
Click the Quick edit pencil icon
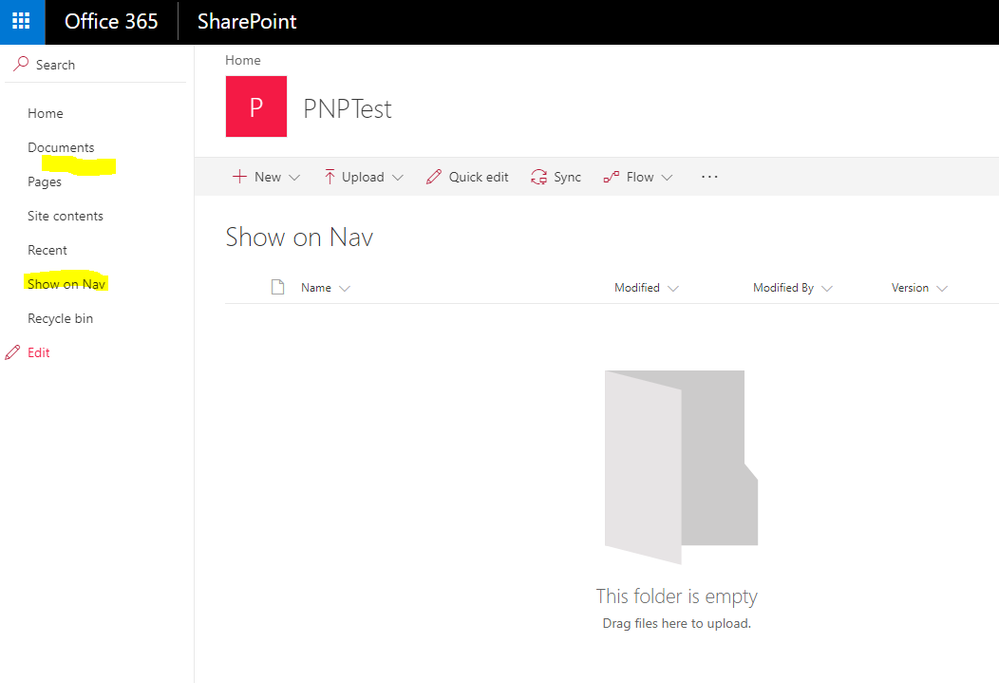click(x=433, y=177)
